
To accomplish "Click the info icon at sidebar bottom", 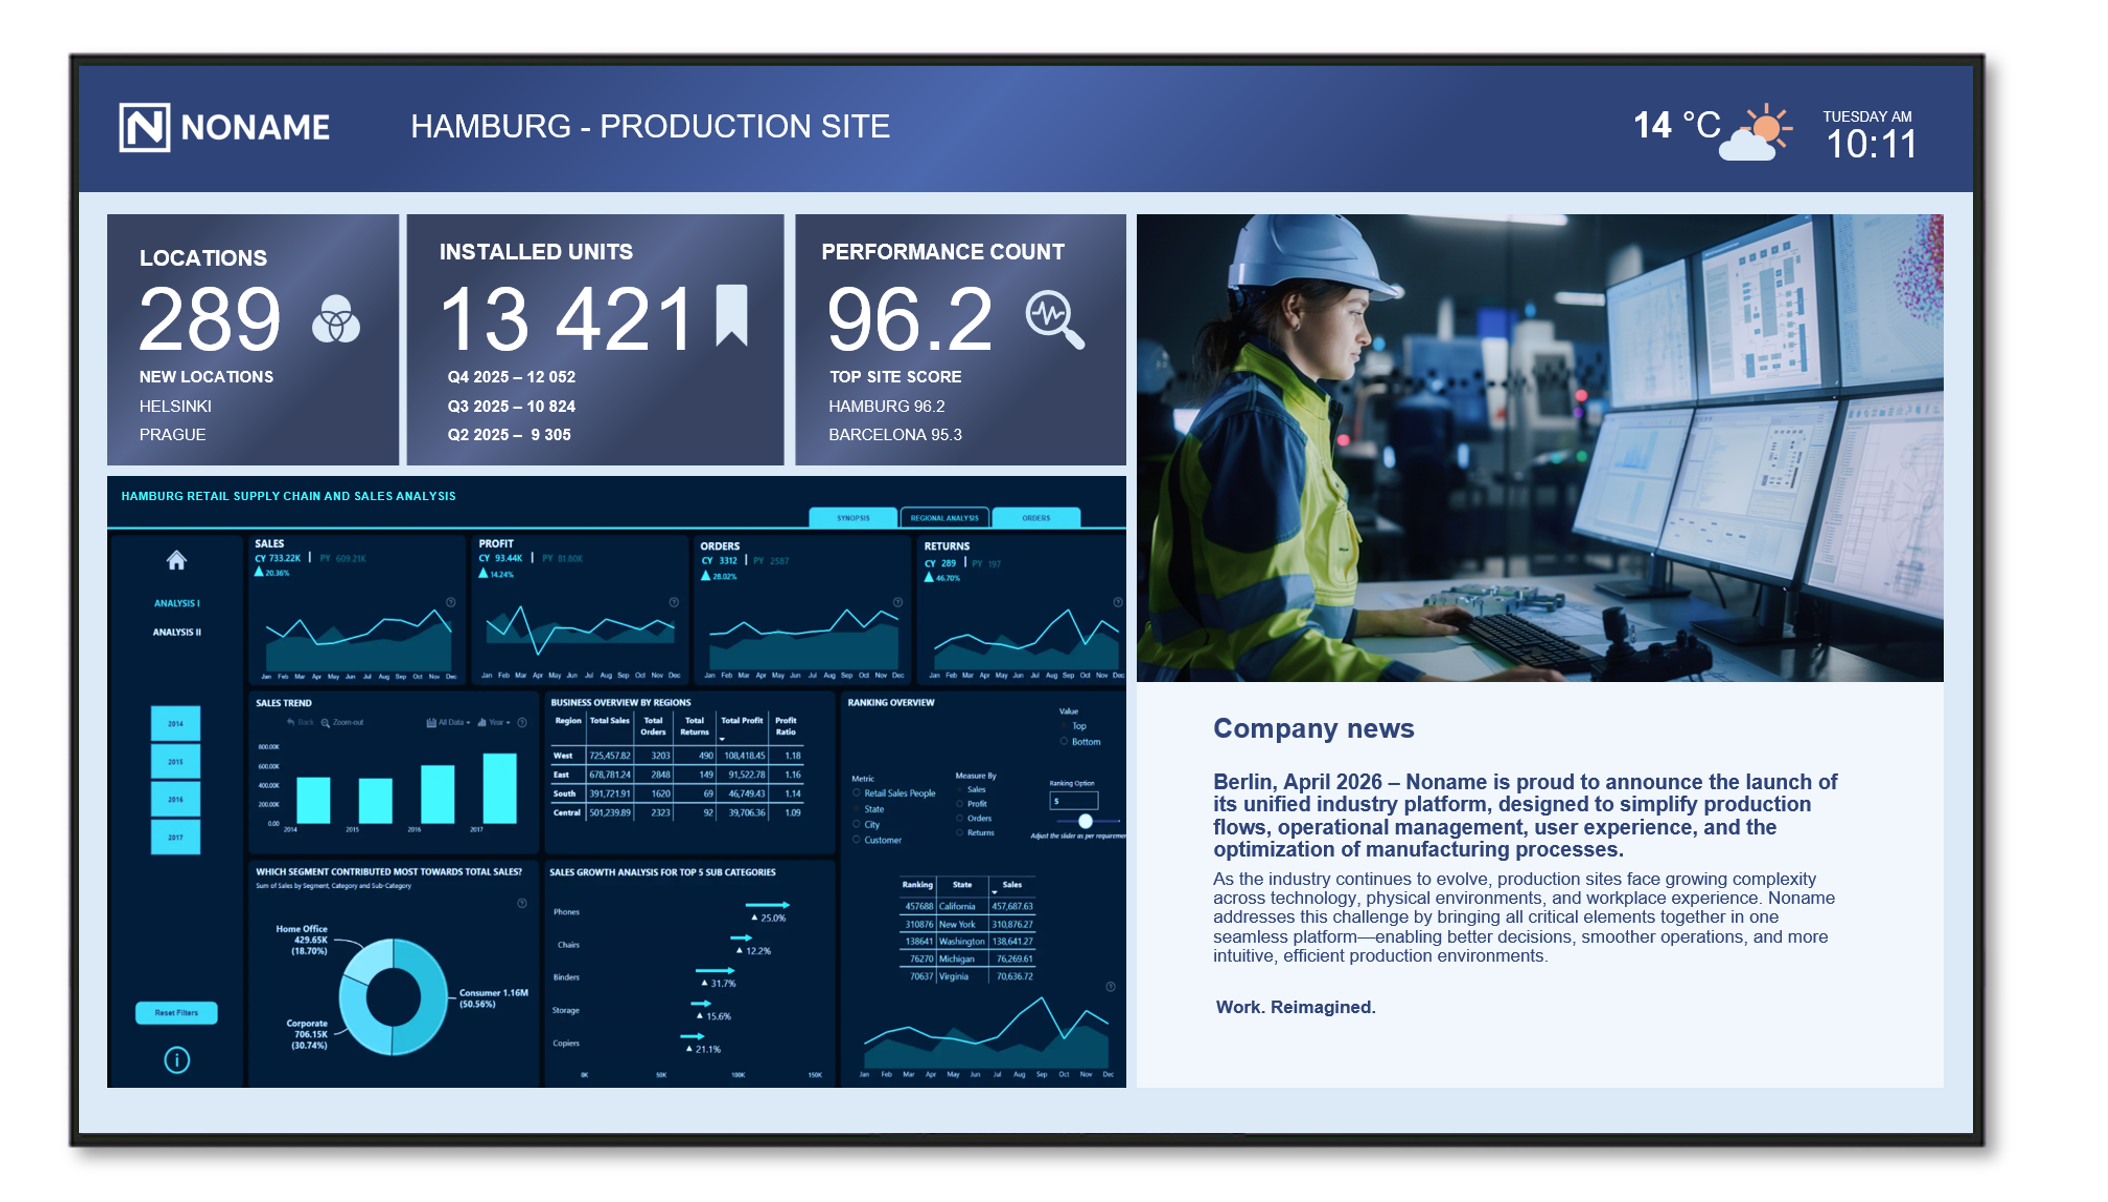I will [177, 1060].
